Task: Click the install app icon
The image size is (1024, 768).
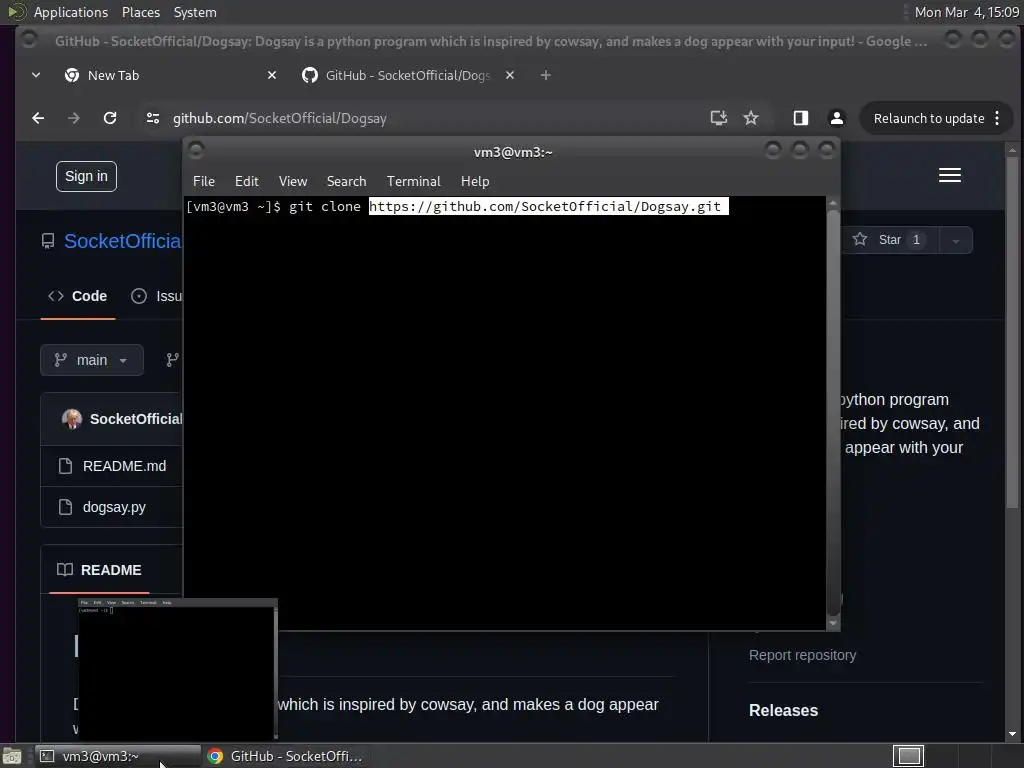Action: [718, 118]
